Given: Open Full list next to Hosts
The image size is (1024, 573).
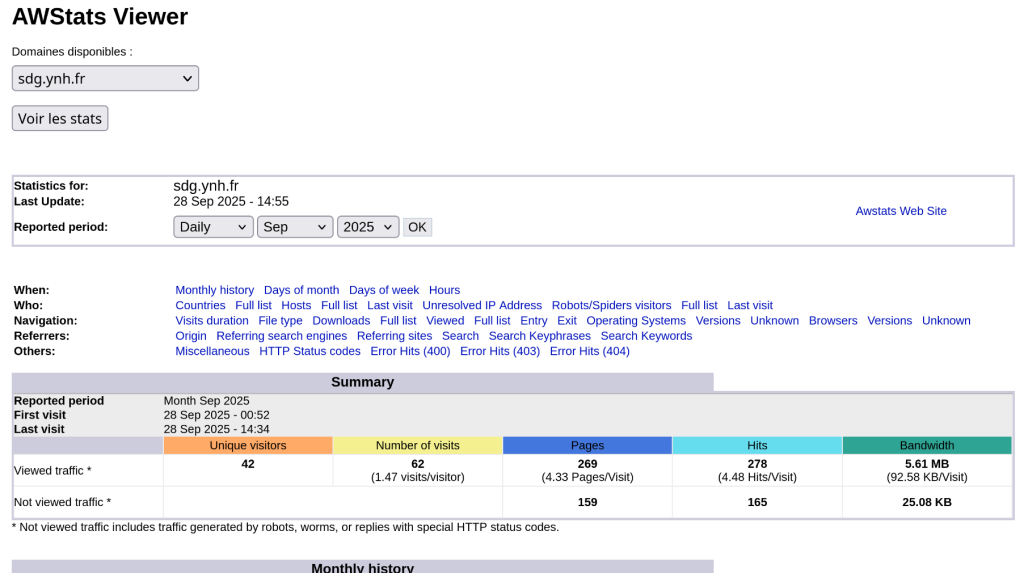Looking at the screenshot, I should coord(339,305).
